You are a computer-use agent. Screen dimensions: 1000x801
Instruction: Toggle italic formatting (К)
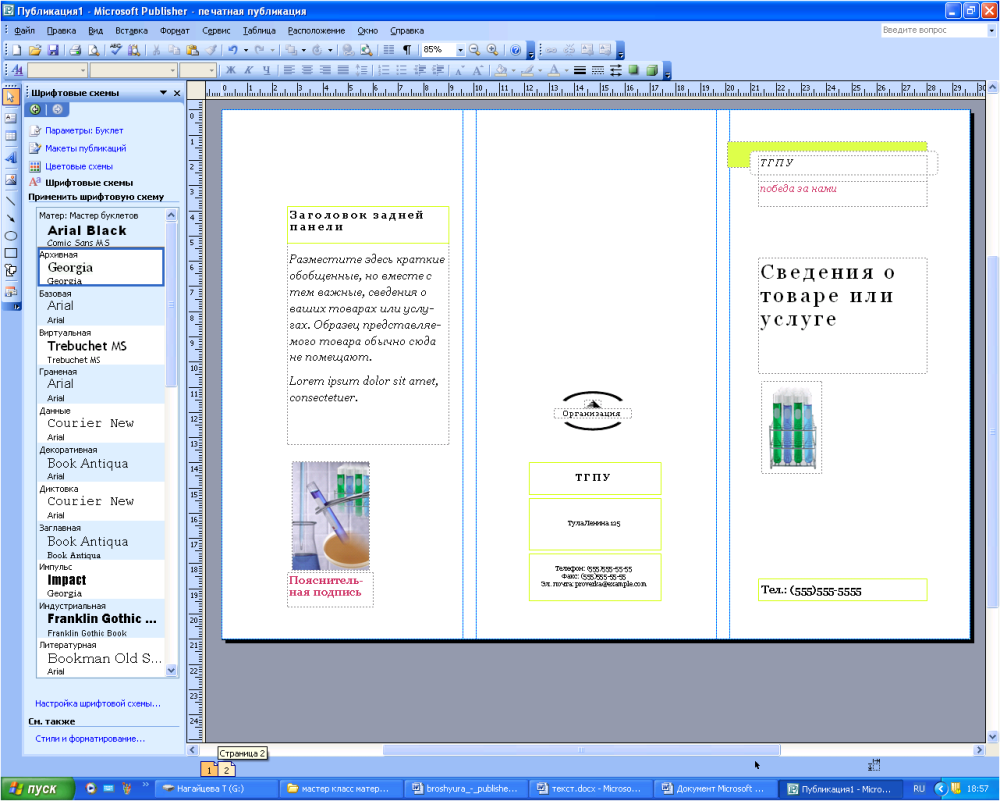(249, 70)
